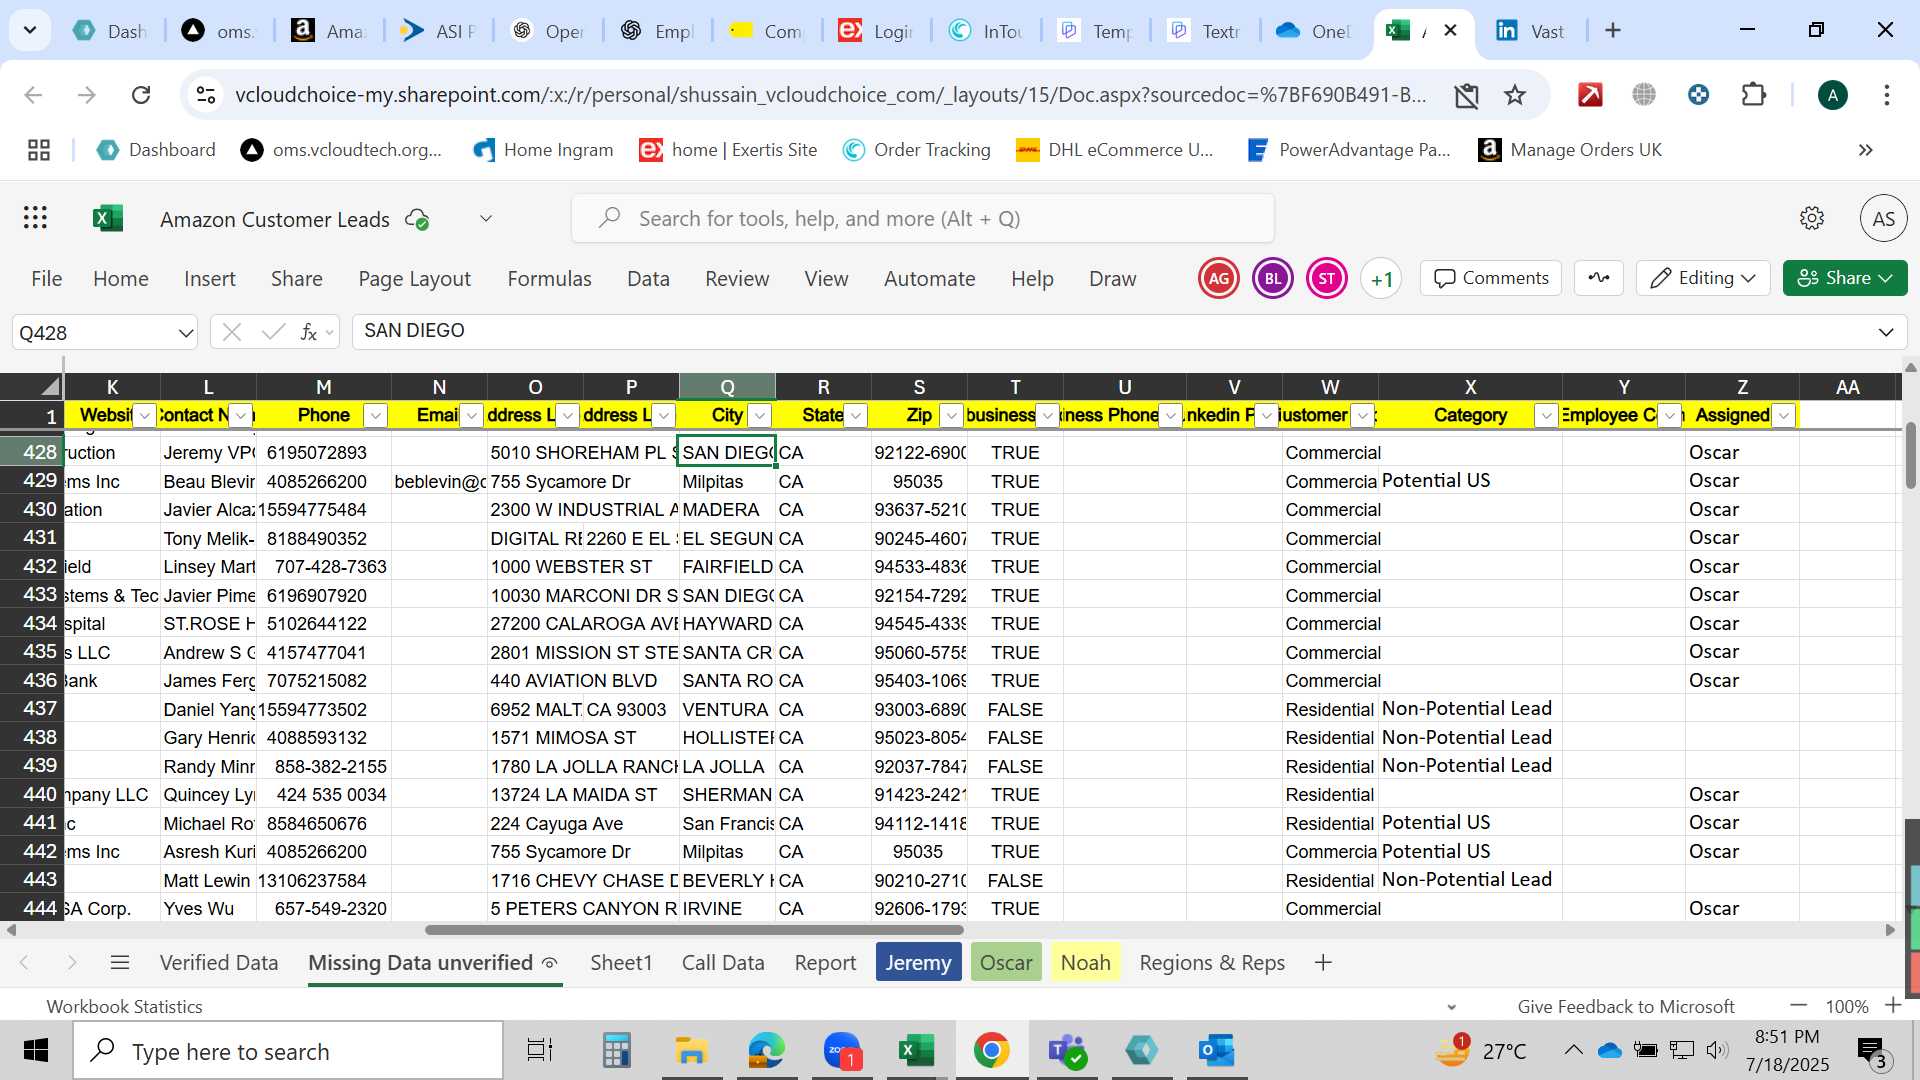
Task: Click the Windows Start button
Action: 36,1051
